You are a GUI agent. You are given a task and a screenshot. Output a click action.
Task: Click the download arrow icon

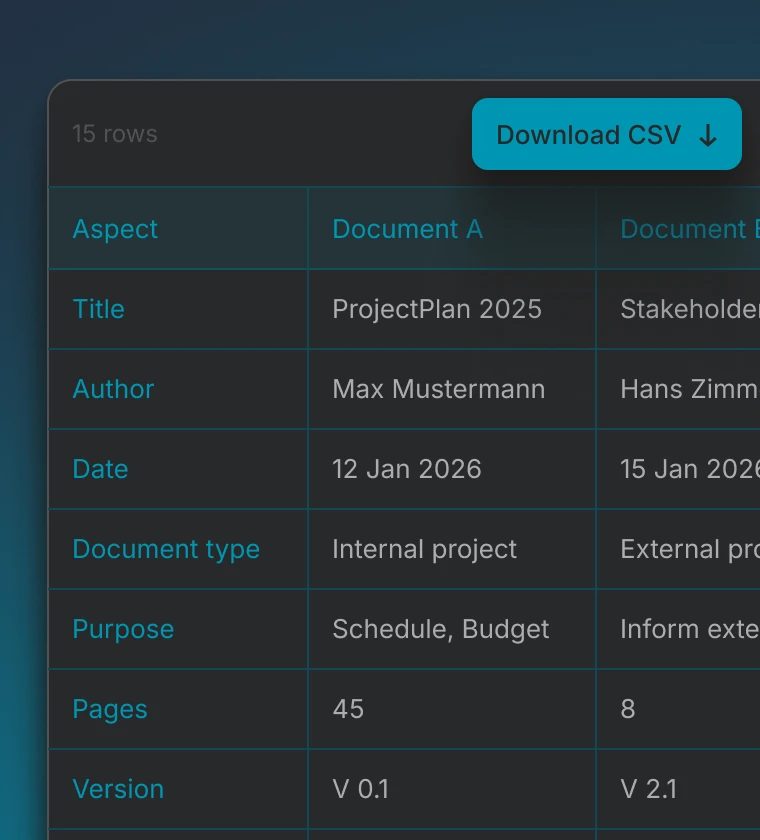click(x=708, y=136)
